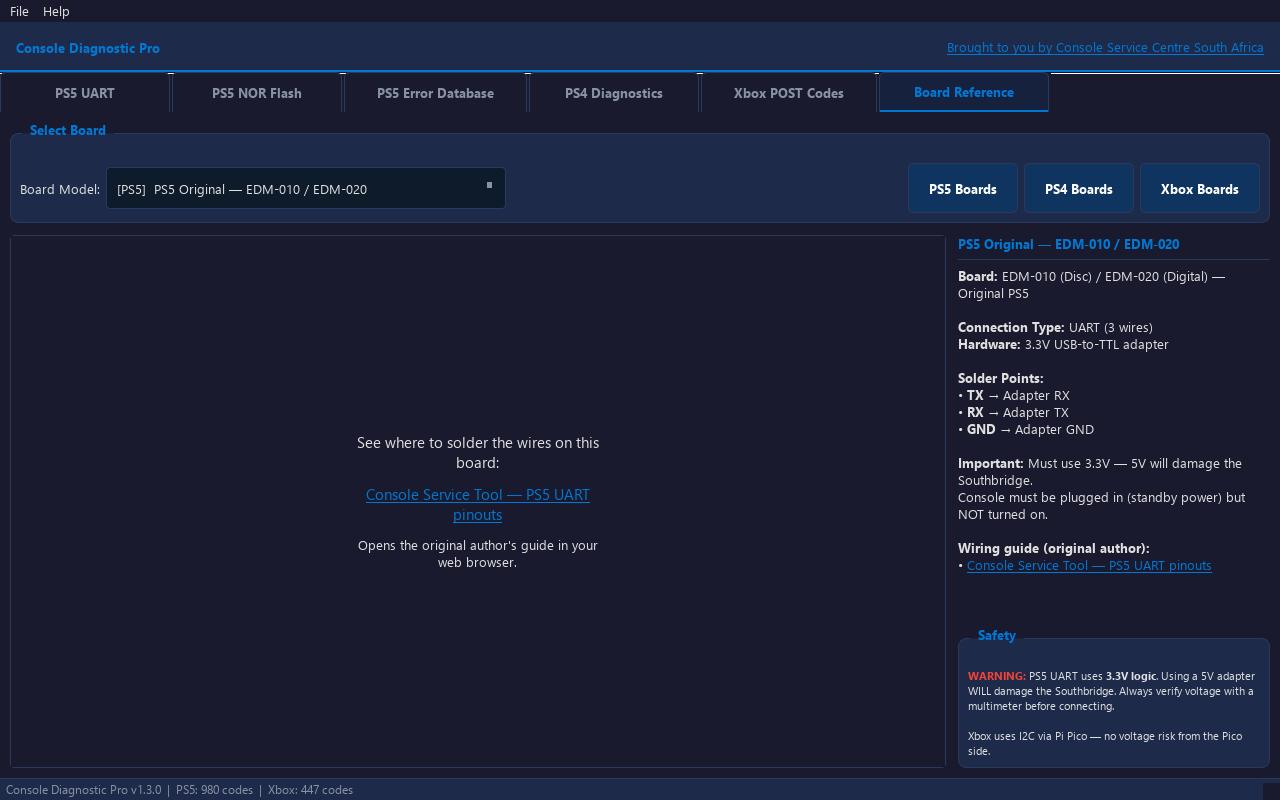Screen dimensions: 1280x800
Task: Click 'See where to solder the wires' text
Action: click(478, 452)
